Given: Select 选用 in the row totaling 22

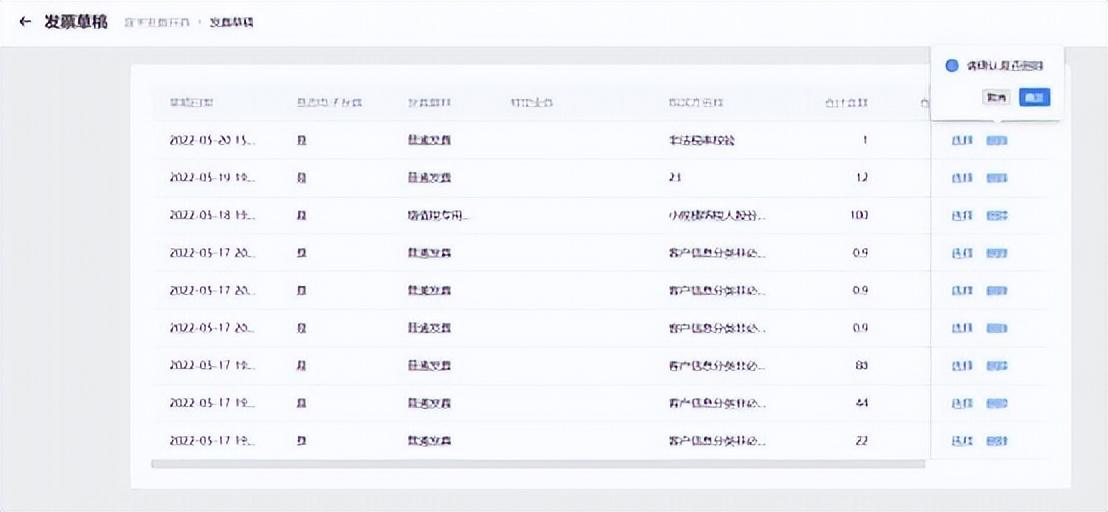Looking at the screenshot, I should [x=962, y=441].
